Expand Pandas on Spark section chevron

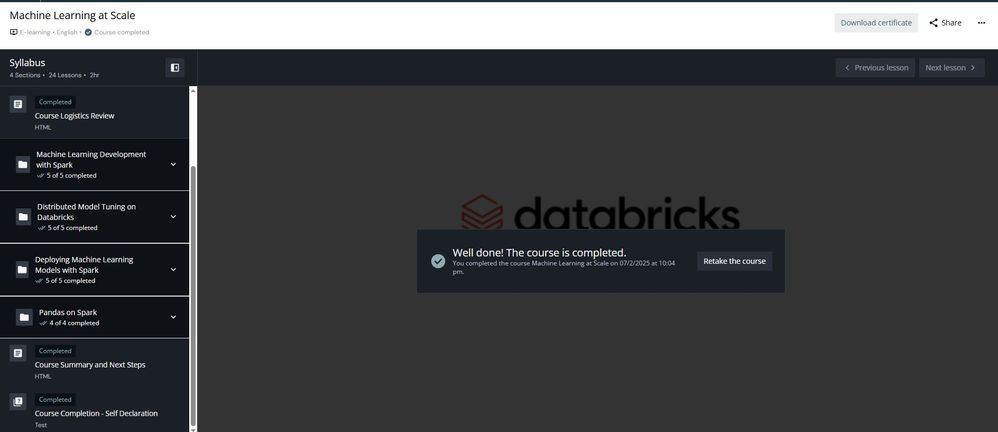(x=173, y=317)
